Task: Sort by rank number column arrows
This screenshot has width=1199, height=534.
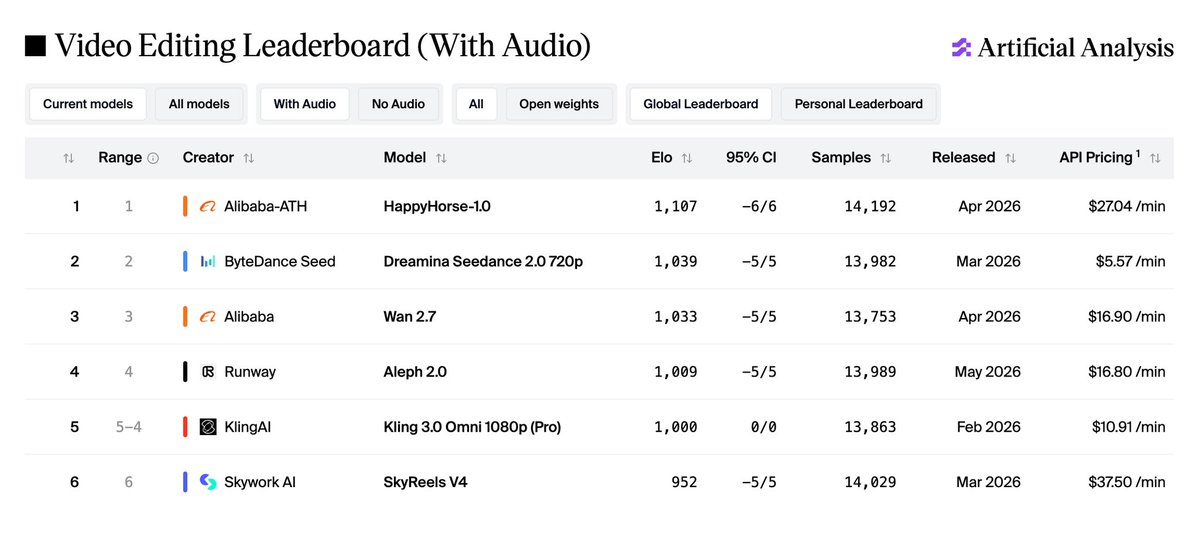Action: (x=69, y=158)
